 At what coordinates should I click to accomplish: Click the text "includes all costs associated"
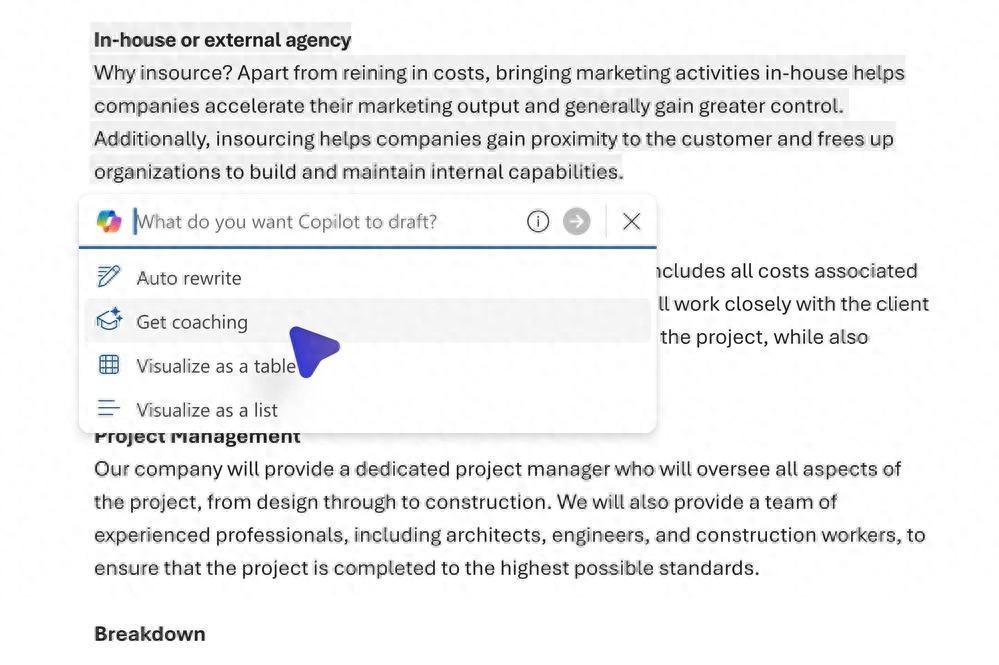[x=785, y=271]
